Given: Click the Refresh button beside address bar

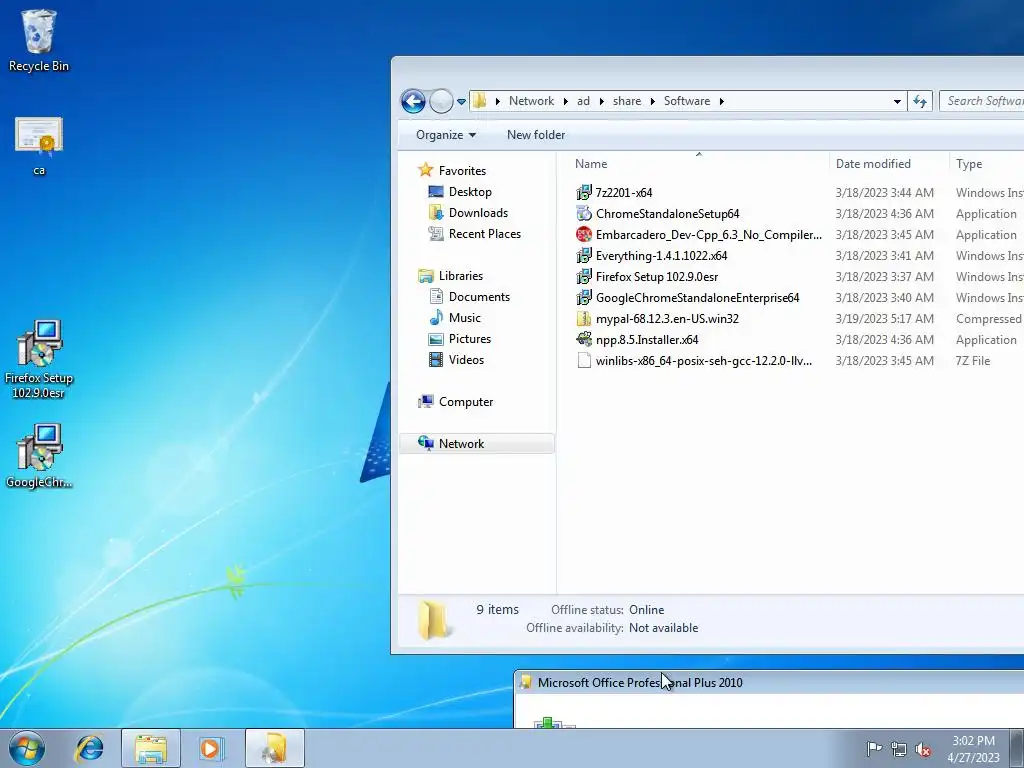Looking at the screenshot, I should (920, 101).
